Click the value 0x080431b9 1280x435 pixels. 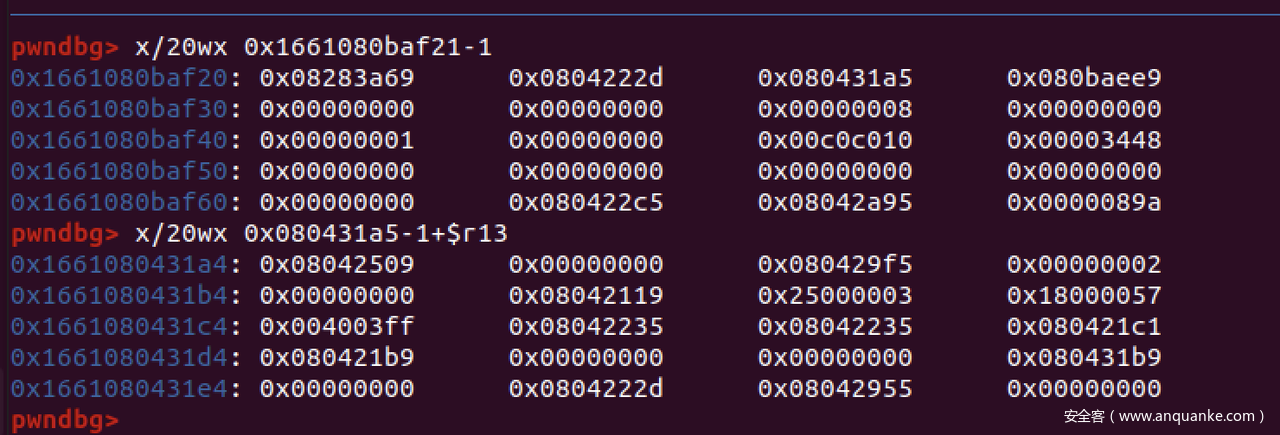[1084, 358]
